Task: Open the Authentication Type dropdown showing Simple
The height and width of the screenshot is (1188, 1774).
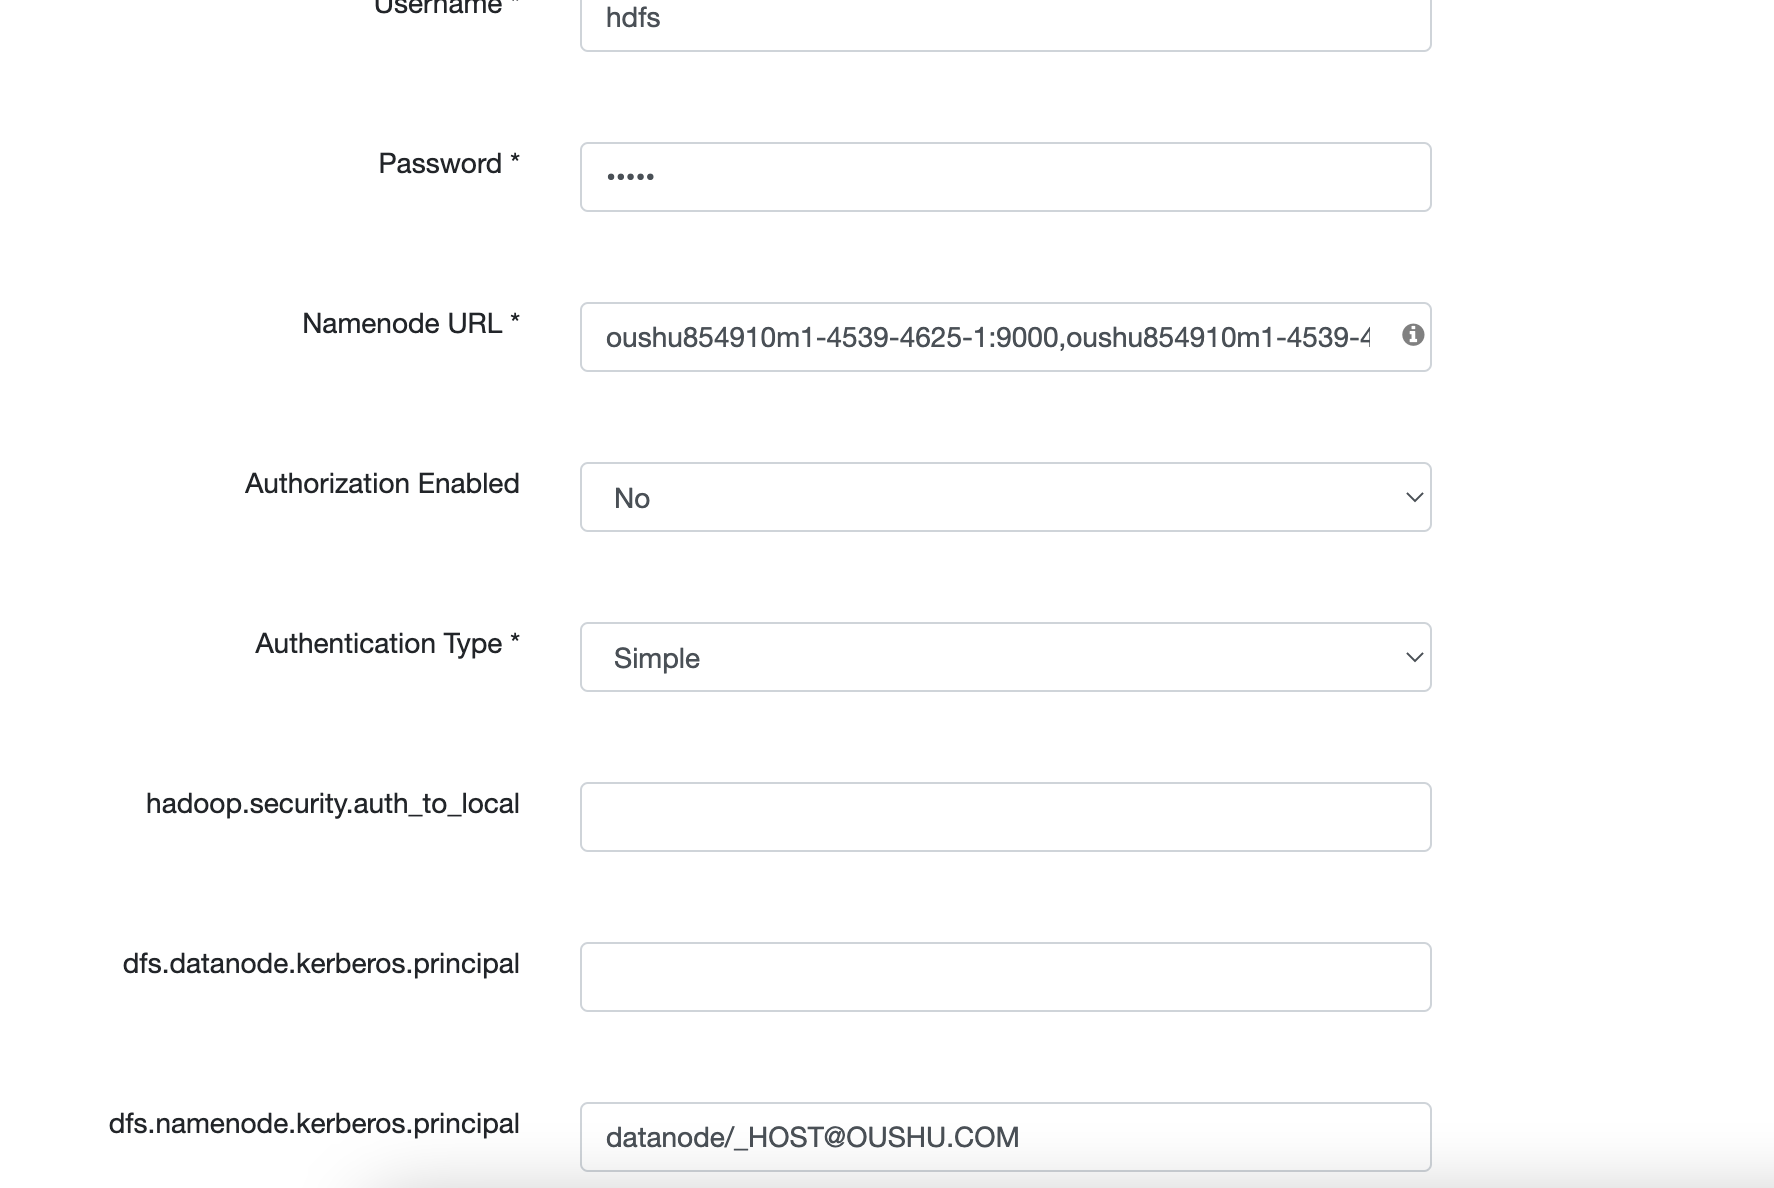Action: (1005, 657)
